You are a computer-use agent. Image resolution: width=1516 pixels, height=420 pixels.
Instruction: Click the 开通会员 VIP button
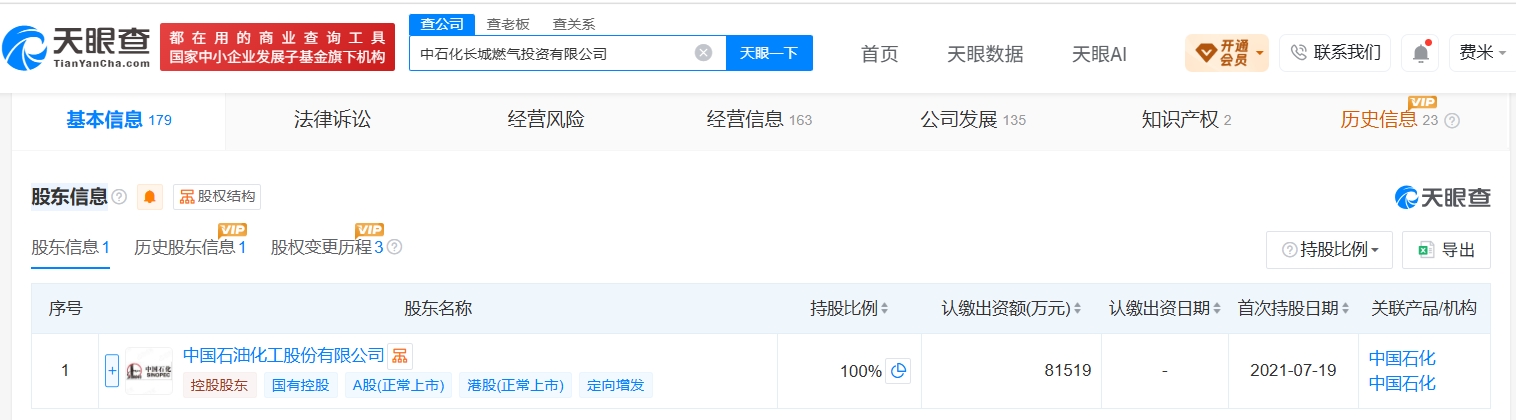(x=1226, y=53)
